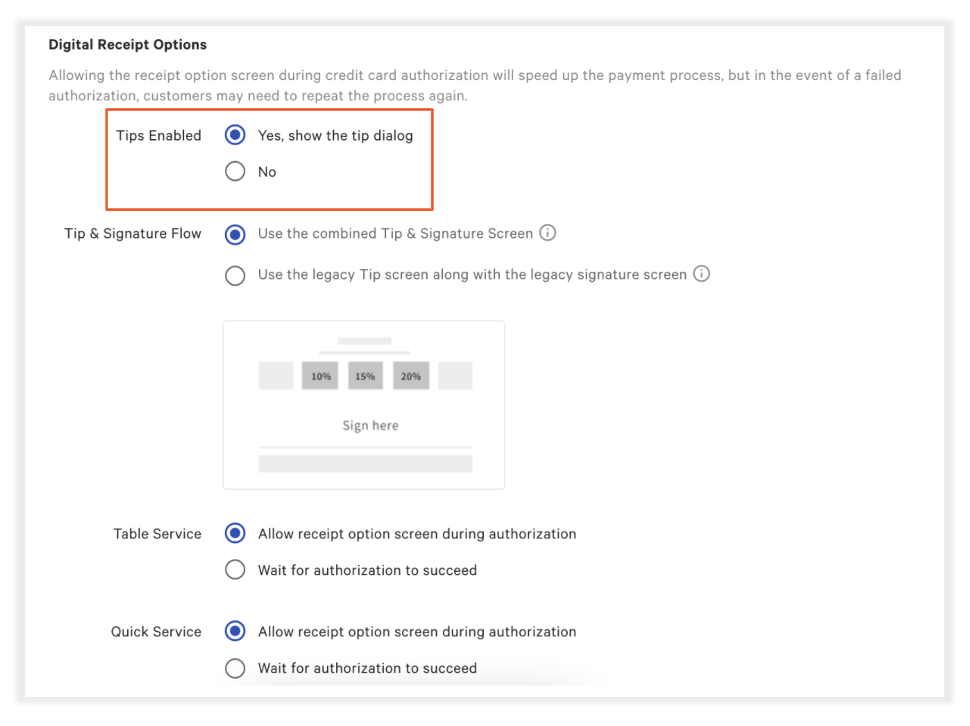This screenshot has width=970, height=726.
Task: Enable tips by choosing Yes, show the tip dialog
Action: [x=234, y=135]
